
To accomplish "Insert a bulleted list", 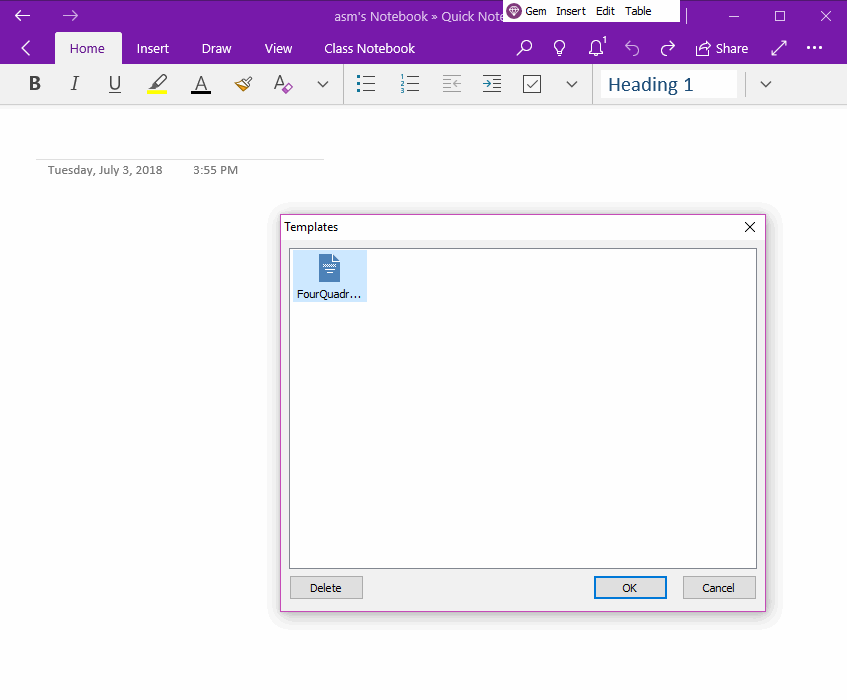I will tap(366, 84).
